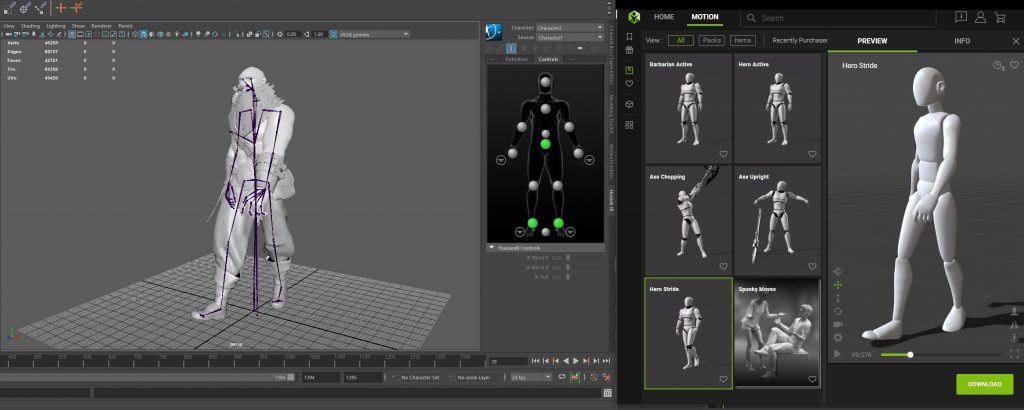Open the Shading menu in viewport
The height and width of the screenshot is (410, 1024).
[x=32, y=25]
